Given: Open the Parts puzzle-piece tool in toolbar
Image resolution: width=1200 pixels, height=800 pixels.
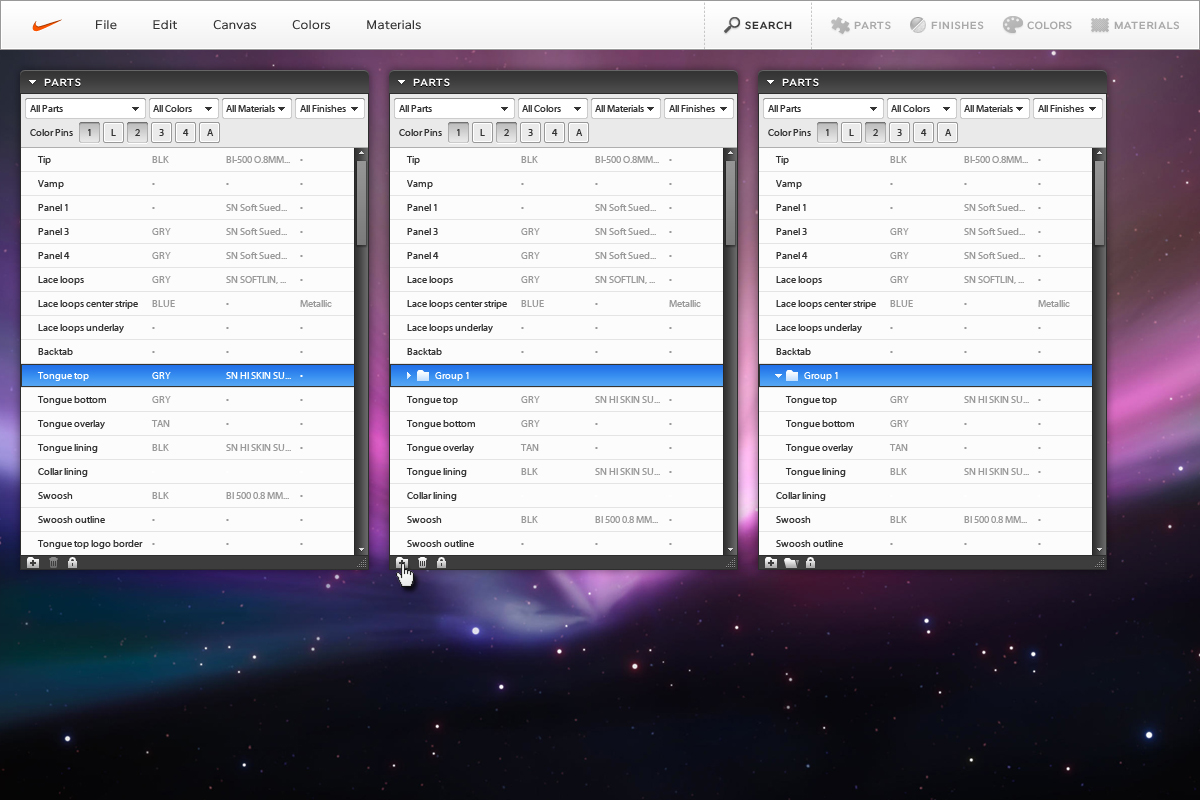Looking at the screenshot, I should point(860,25).
